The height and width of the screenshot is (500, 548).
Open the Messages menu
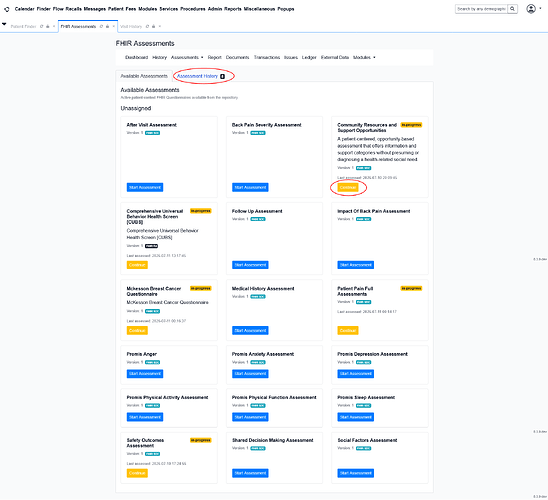pos(95,9)
